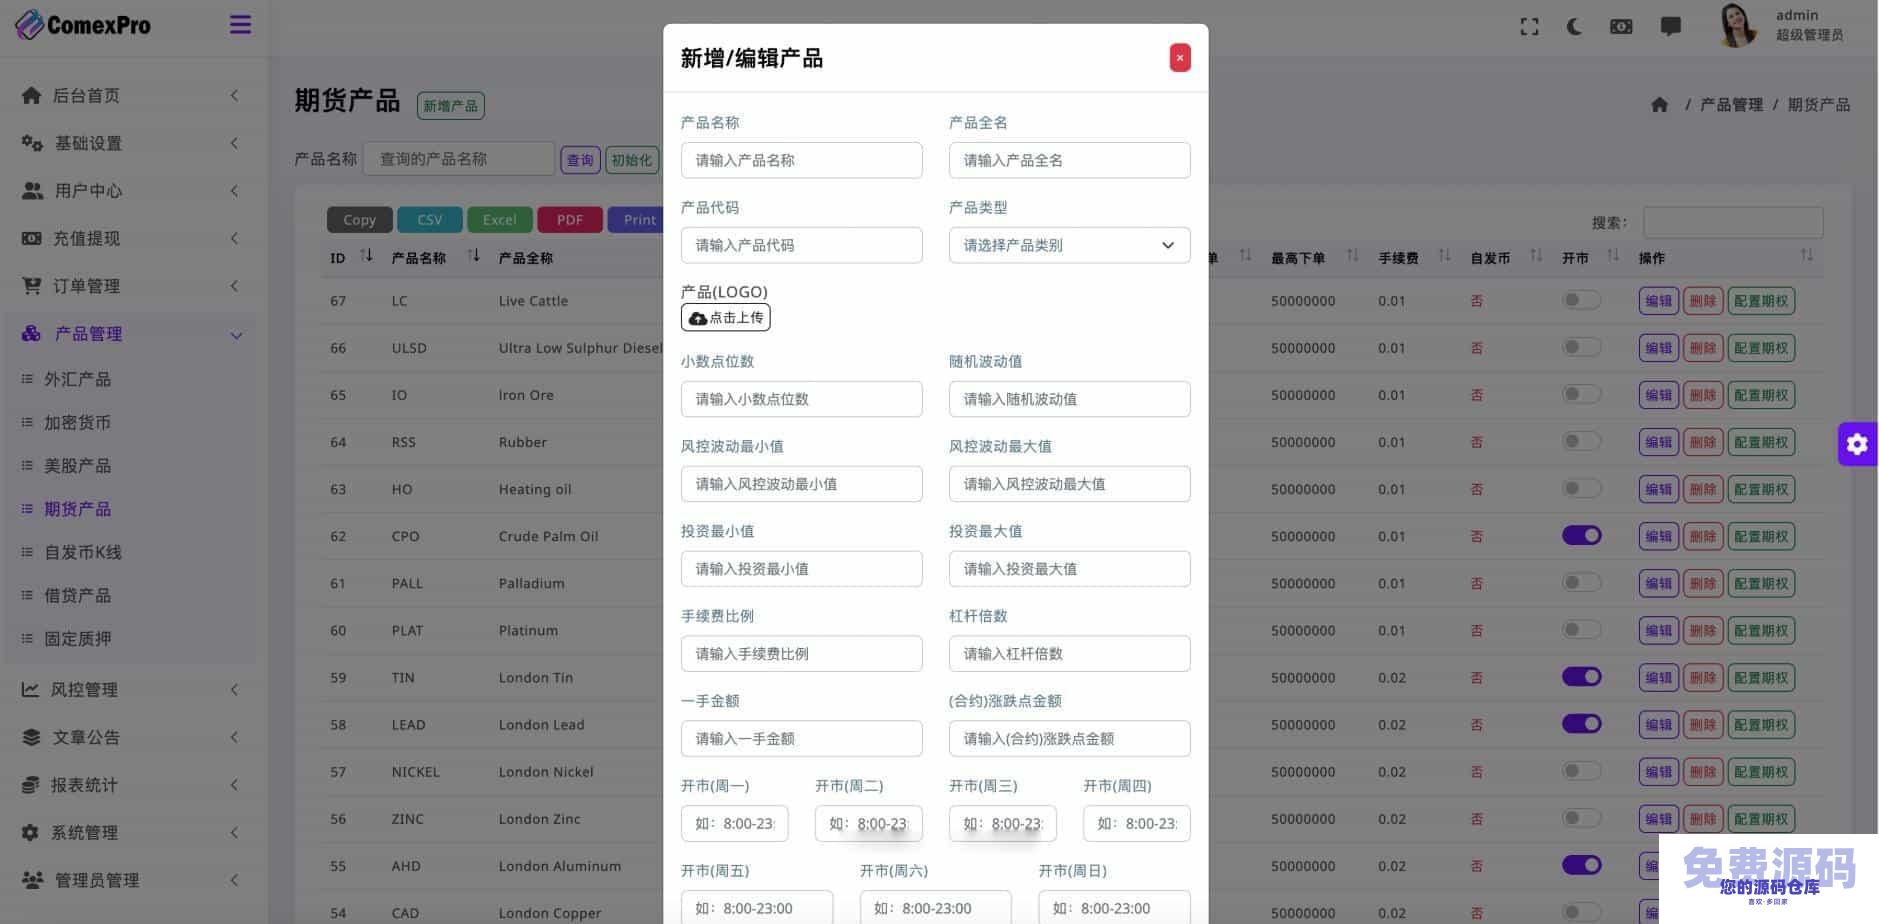1879x924 pixels.
Task: Focus the 产品名称 input in the dialog
Action: point(801,160)
